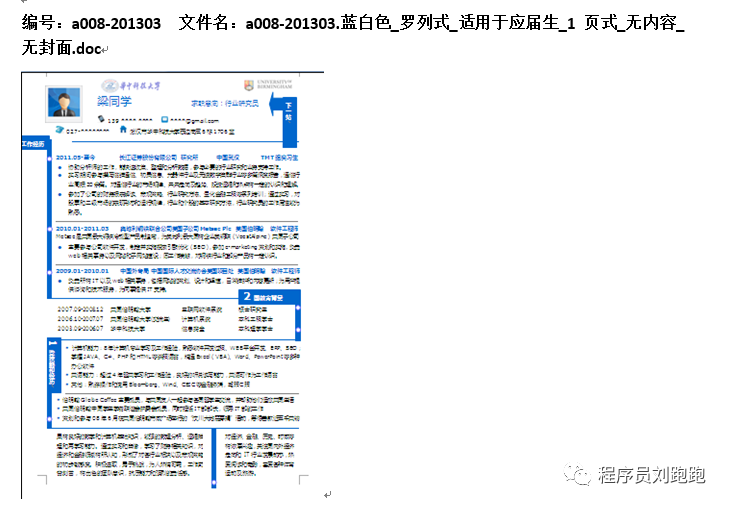
Task: Click the profile photo in the resume
Action: click(64, 103)
